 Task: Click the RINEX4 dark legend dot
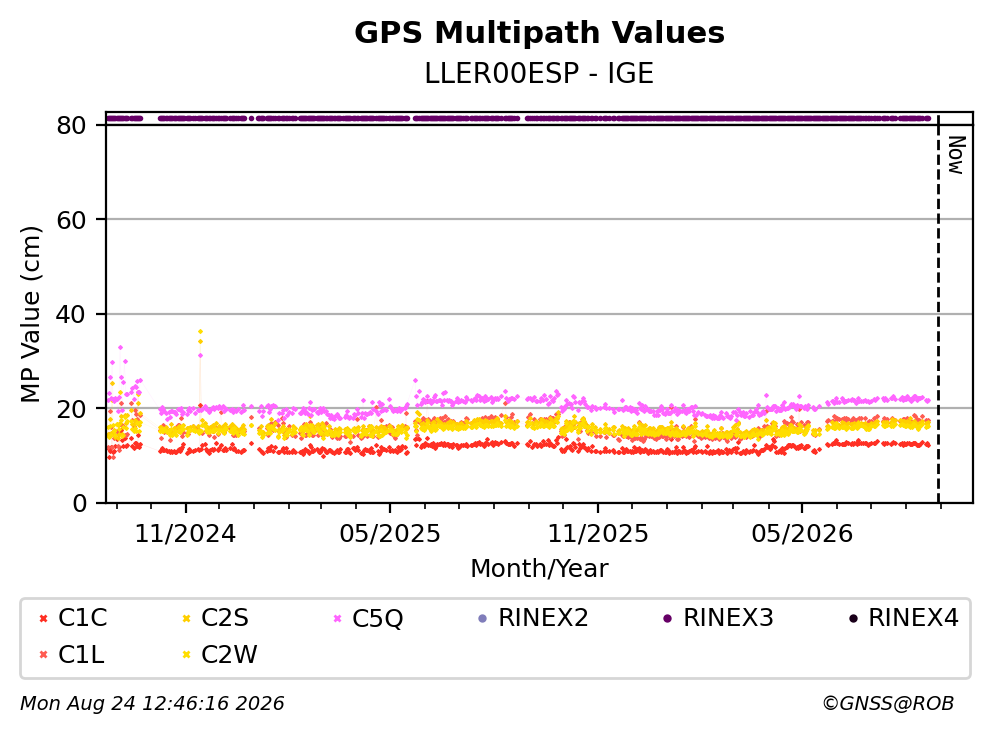(x=853, y=618)
